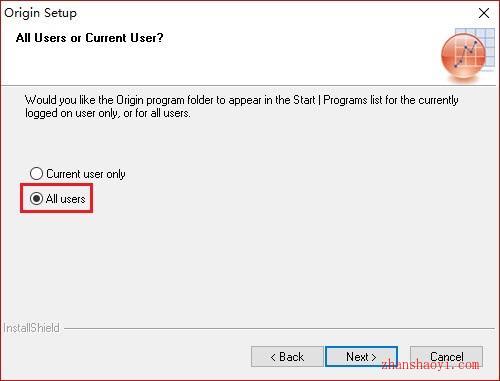Click the InstallShield label

[31, 328]
